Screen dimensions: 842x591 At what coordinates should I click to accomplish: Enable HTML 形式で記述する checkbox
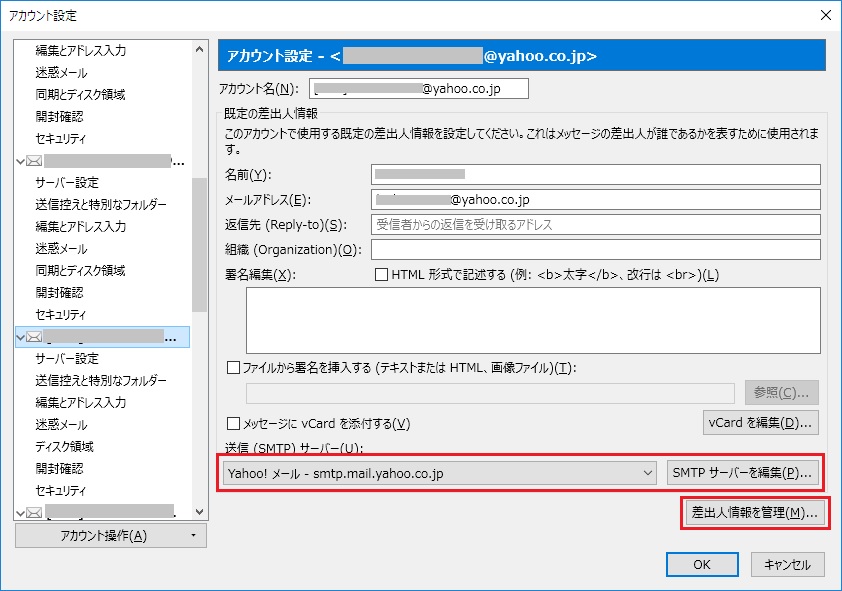pos(381,275)
